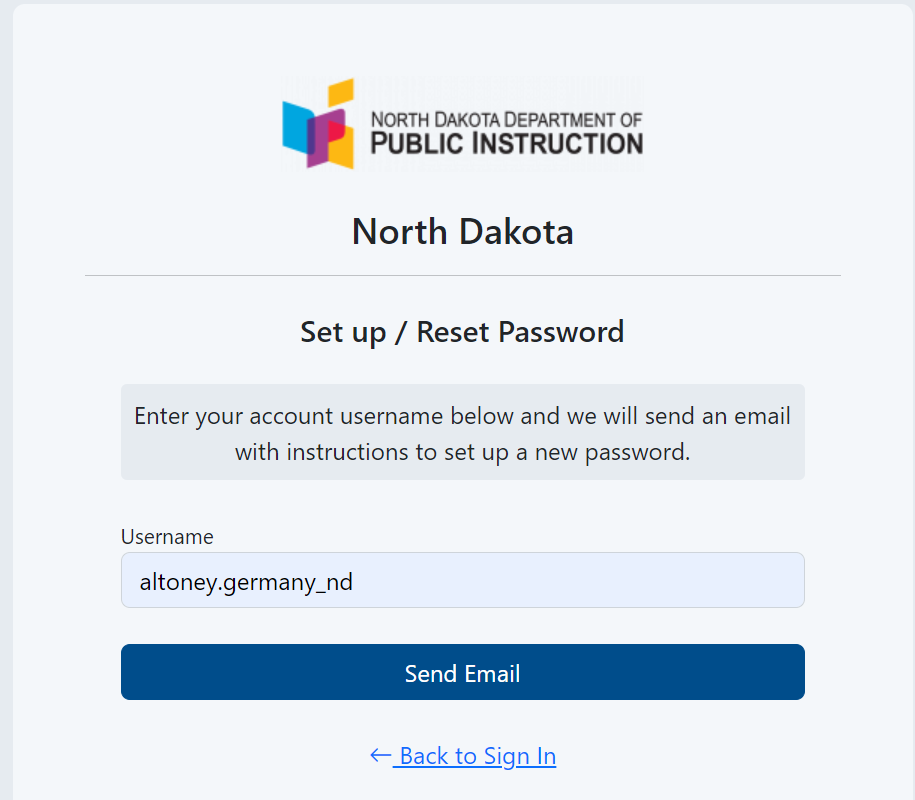This screenshot has height=800, width=915.
Task: Click the "Set up / Reset Password" heading
Action: 462,332
